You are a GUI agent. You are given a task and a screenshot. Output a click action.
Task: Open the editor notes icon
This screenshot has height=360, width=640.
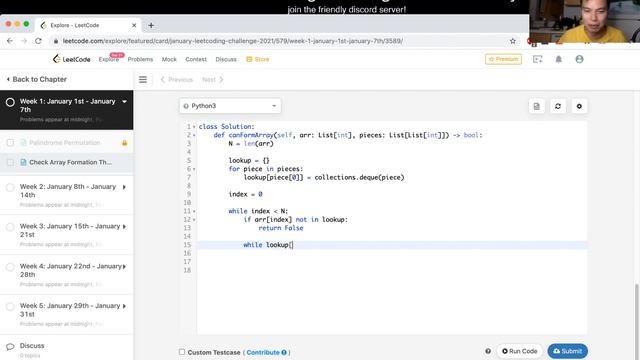(x=537, y=106)
